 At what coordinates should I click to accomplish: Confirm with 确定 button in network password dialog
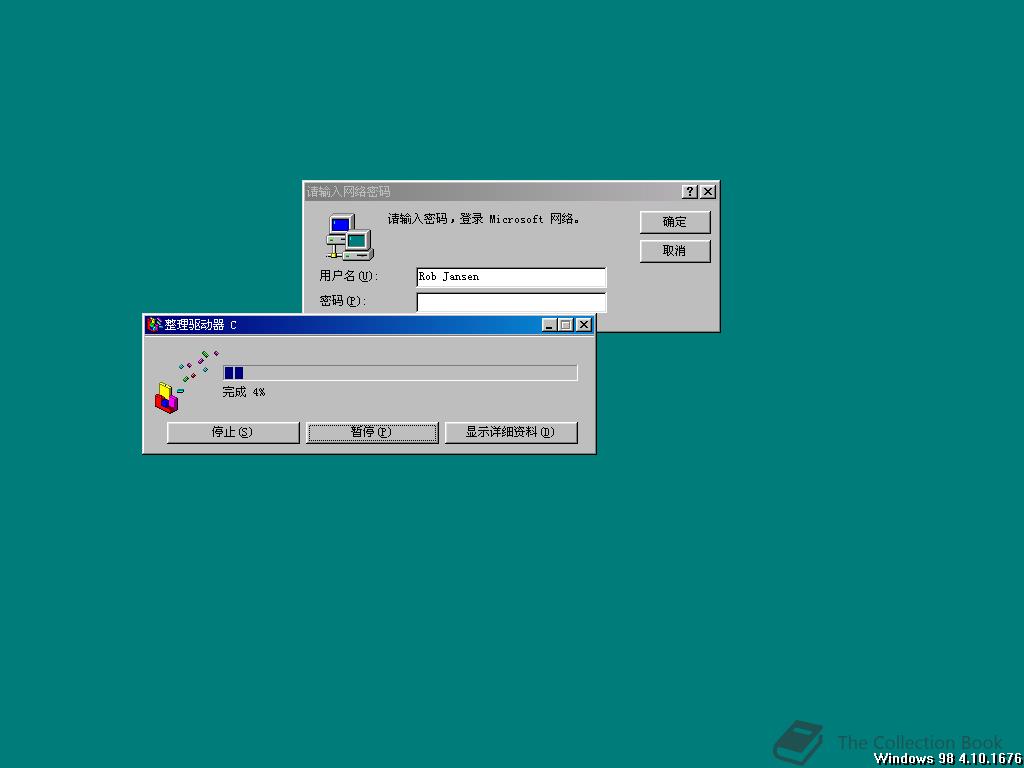pos(675,222)
